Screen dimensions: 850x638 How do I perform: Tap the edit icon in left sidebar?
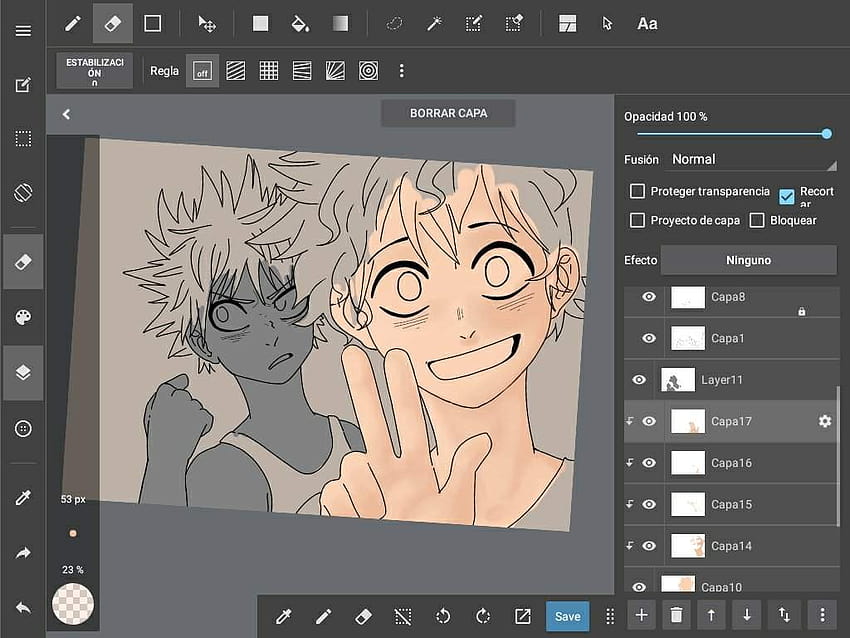coord(23,85)
